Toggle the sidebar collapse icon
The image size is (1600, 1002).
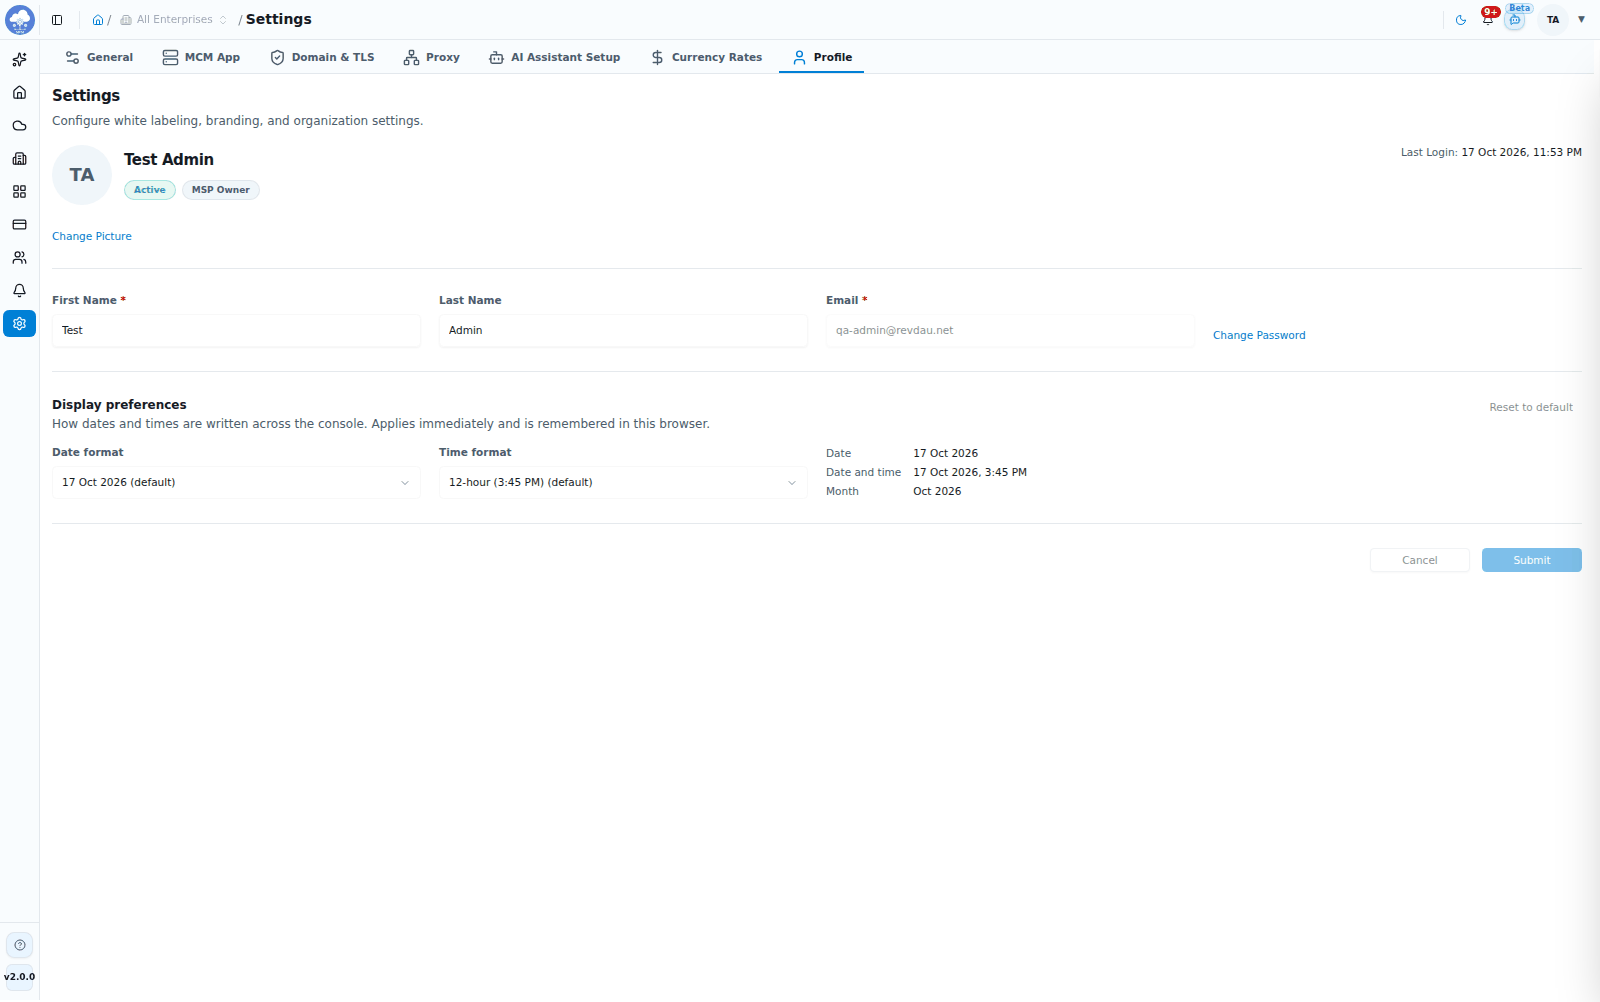point(57,20)
